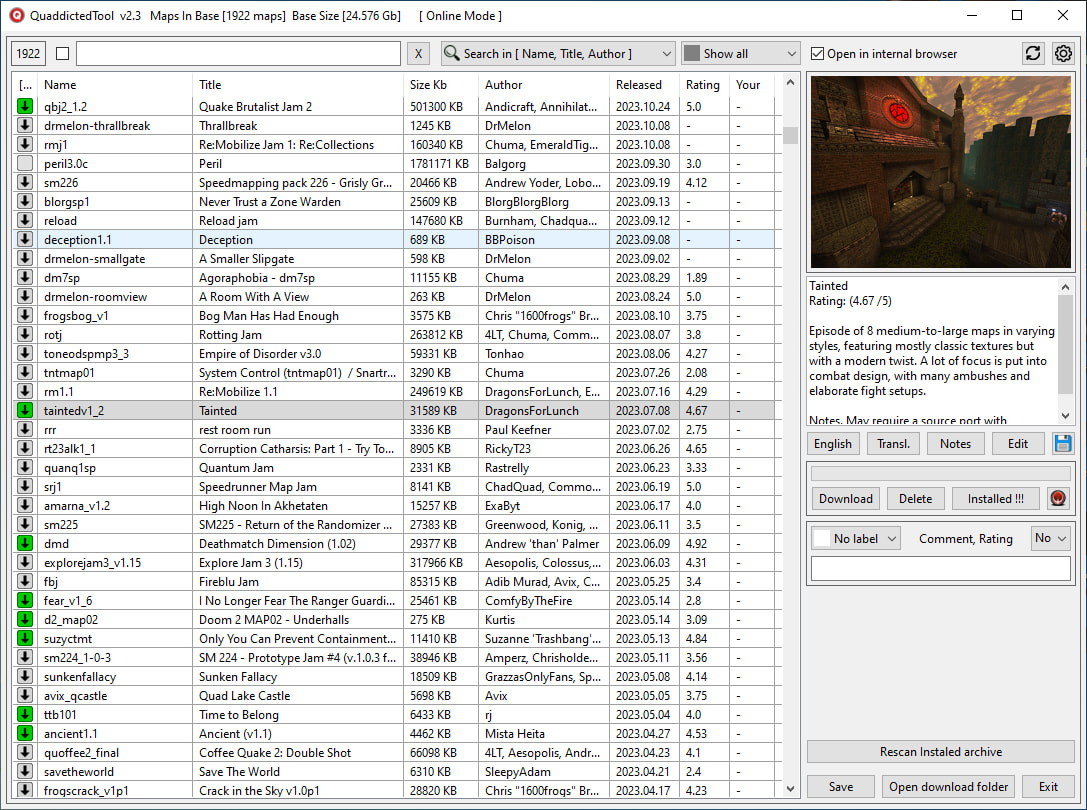1087x810 pixels.
Task: Disable Open in internal browser checkbox
Action: click(x=818, y=54)
